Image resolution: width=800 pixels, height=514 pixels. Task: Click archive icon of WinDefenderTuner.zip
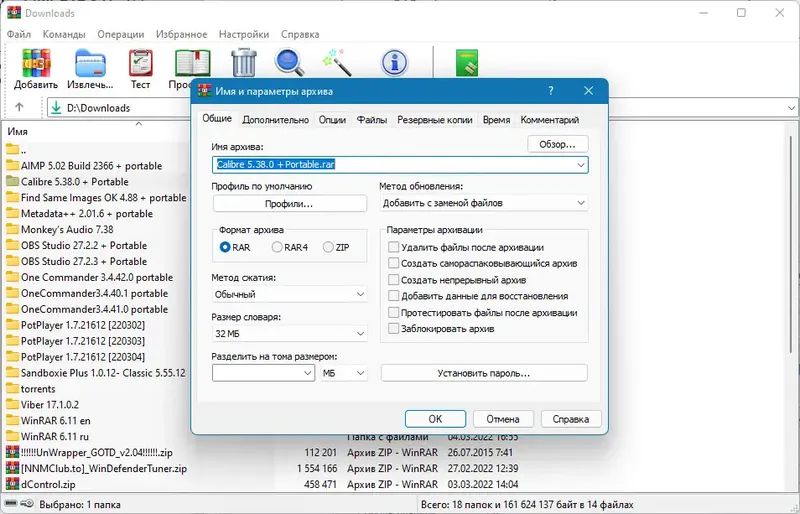point(12,468)
